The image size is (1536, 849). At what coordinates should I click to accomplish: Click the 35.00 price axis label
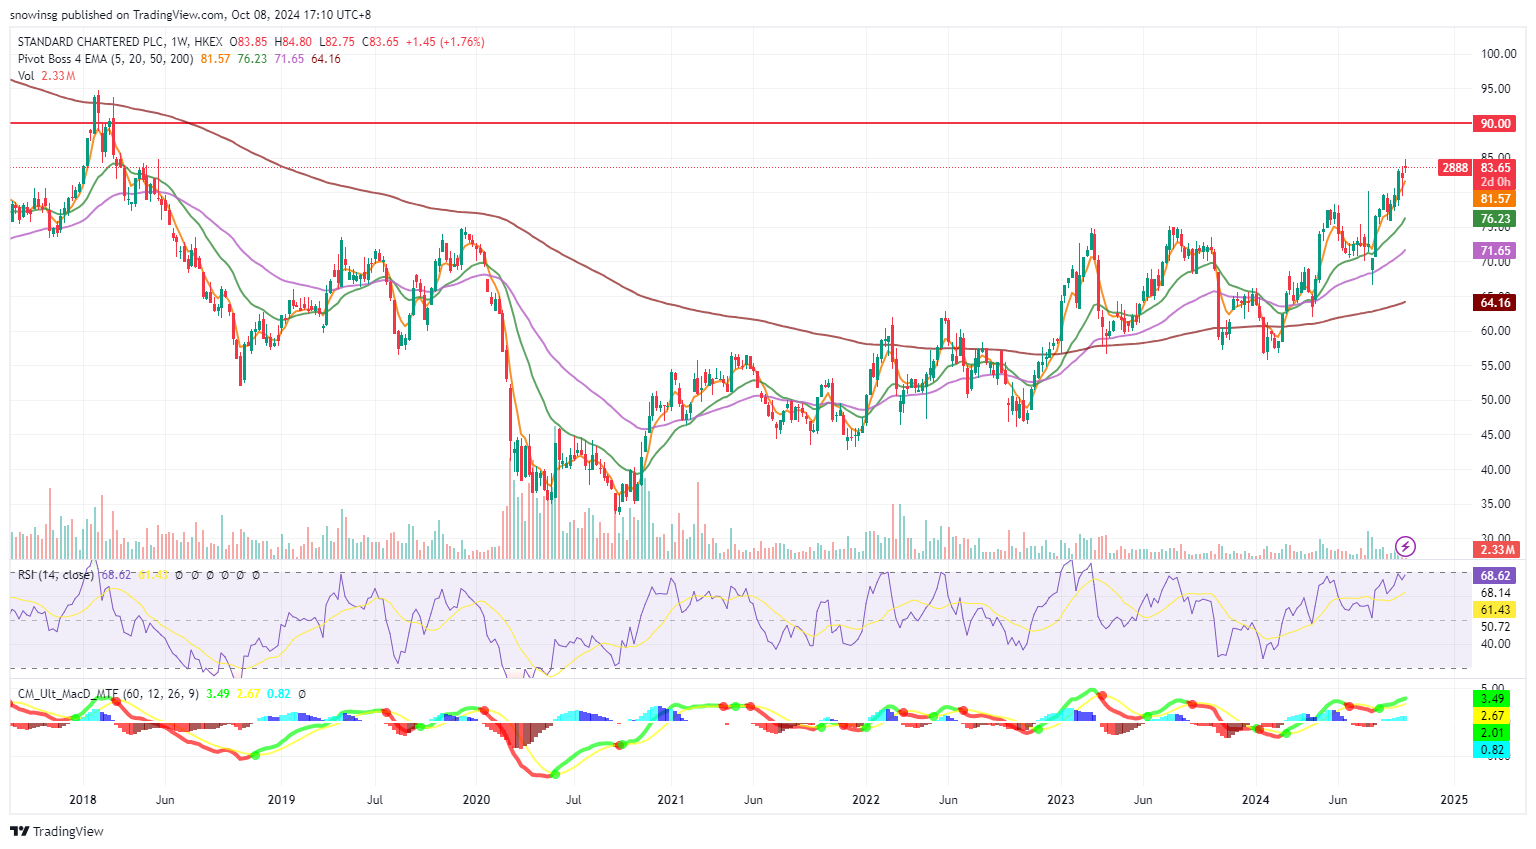point(1496,504)
